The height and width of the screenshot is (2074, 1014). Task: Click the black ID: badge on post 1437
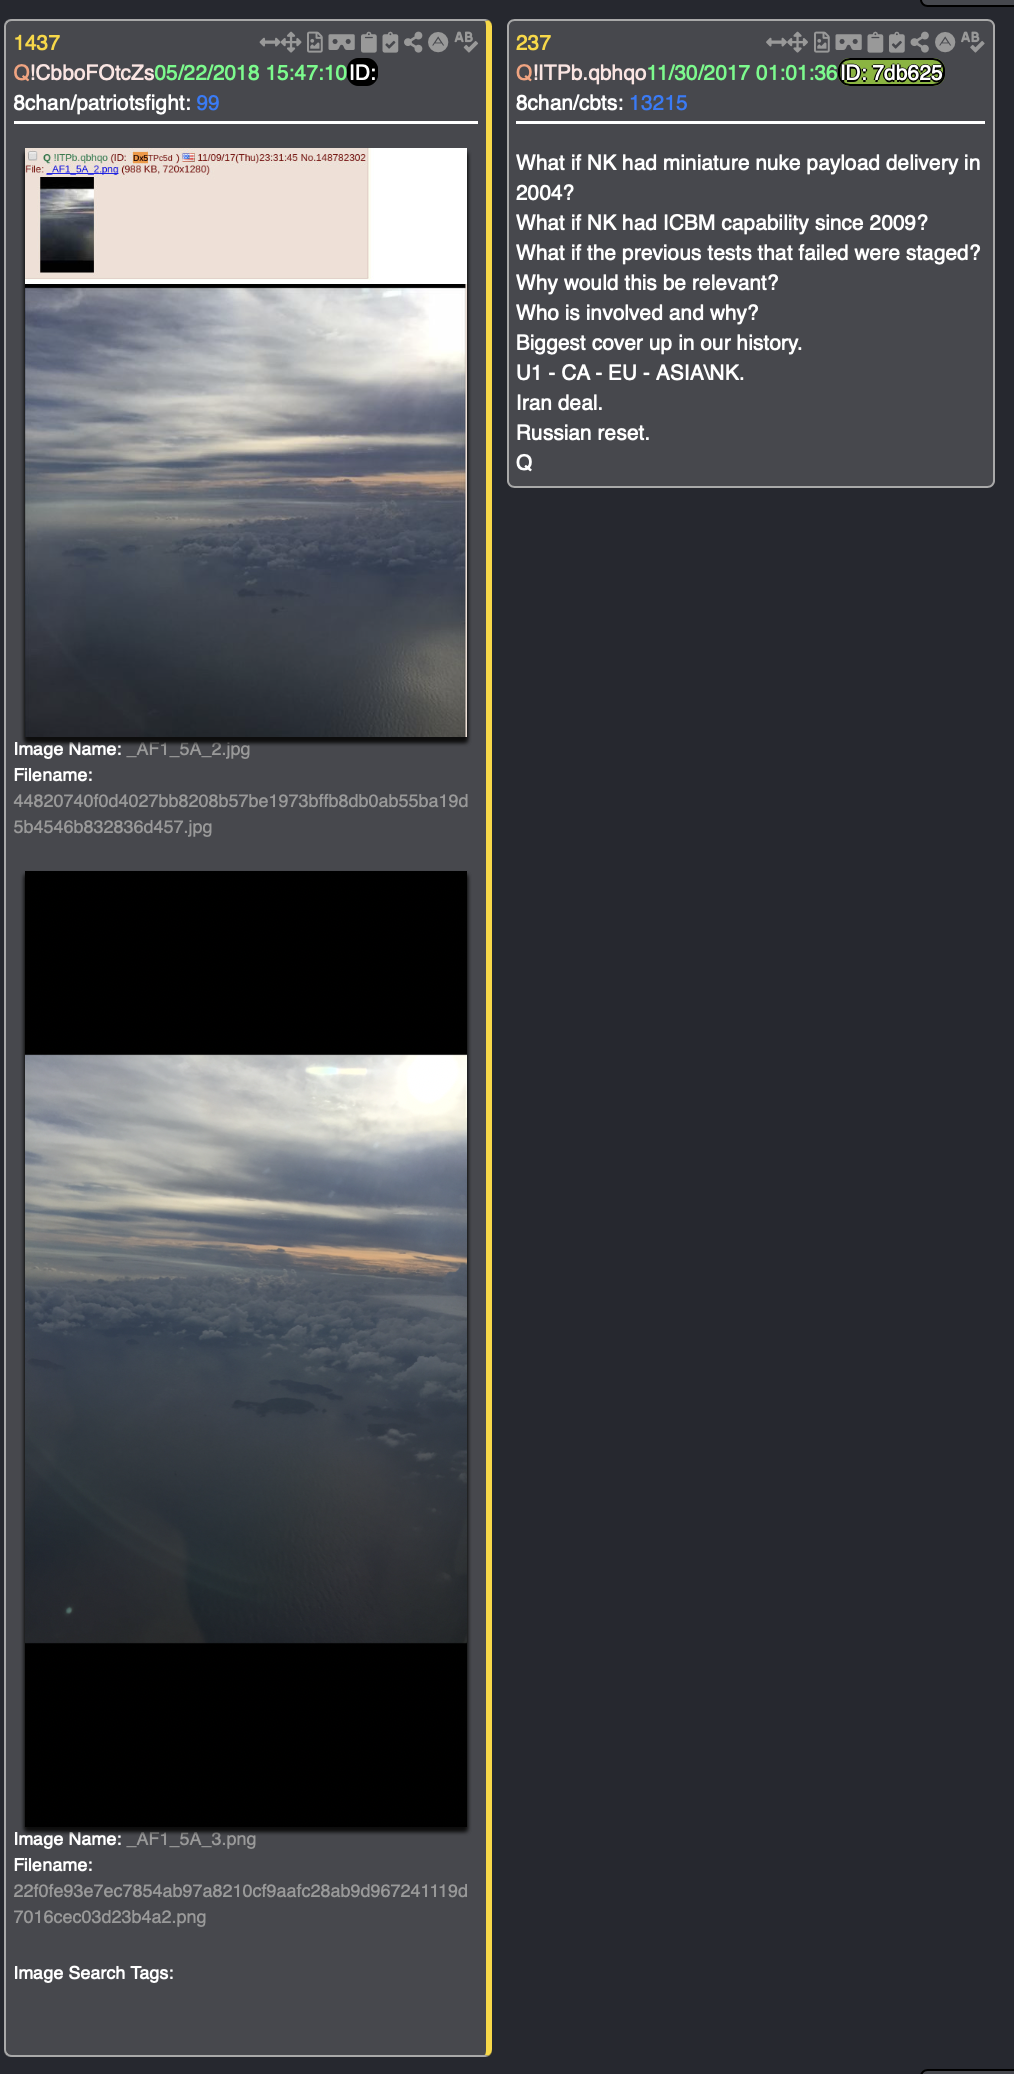click(362, 73)
